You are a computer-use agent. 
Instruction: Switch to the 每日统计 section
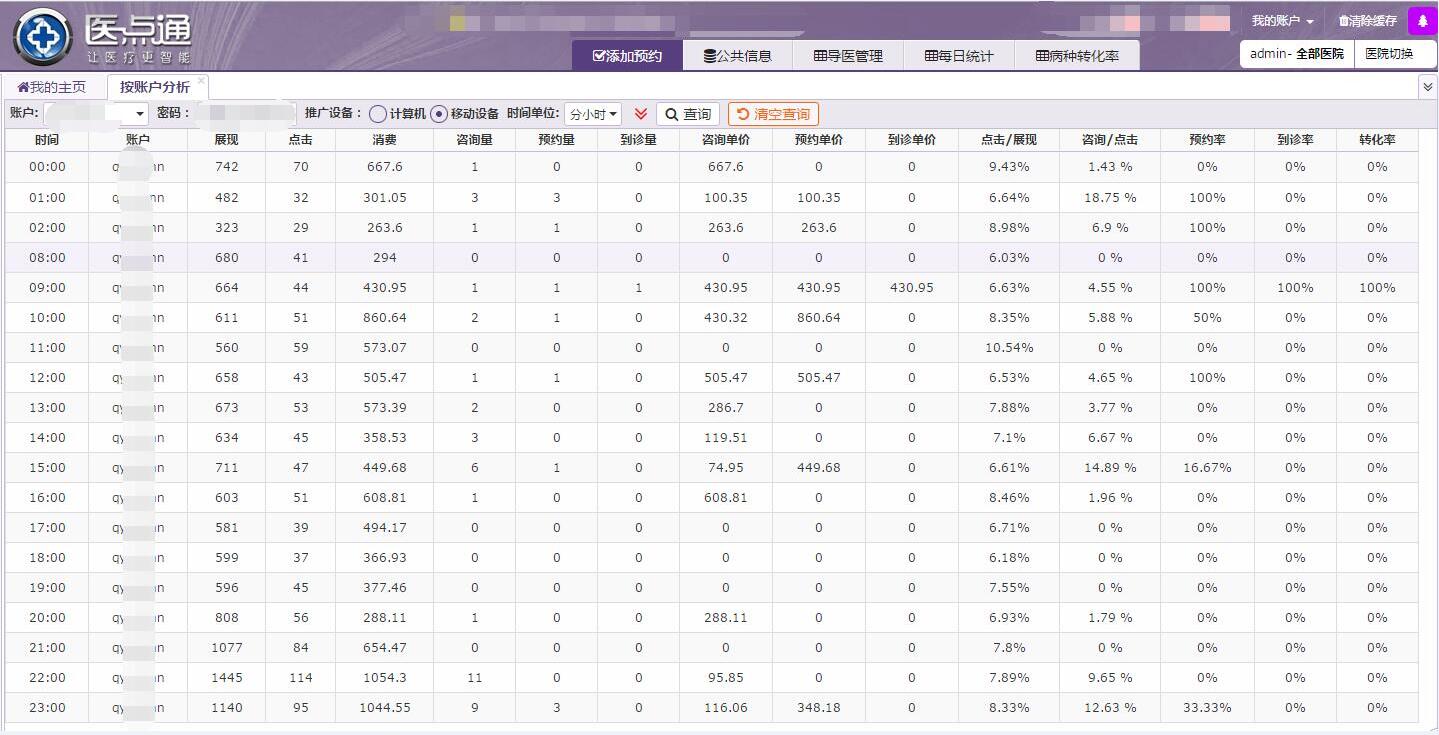[958, 56]
